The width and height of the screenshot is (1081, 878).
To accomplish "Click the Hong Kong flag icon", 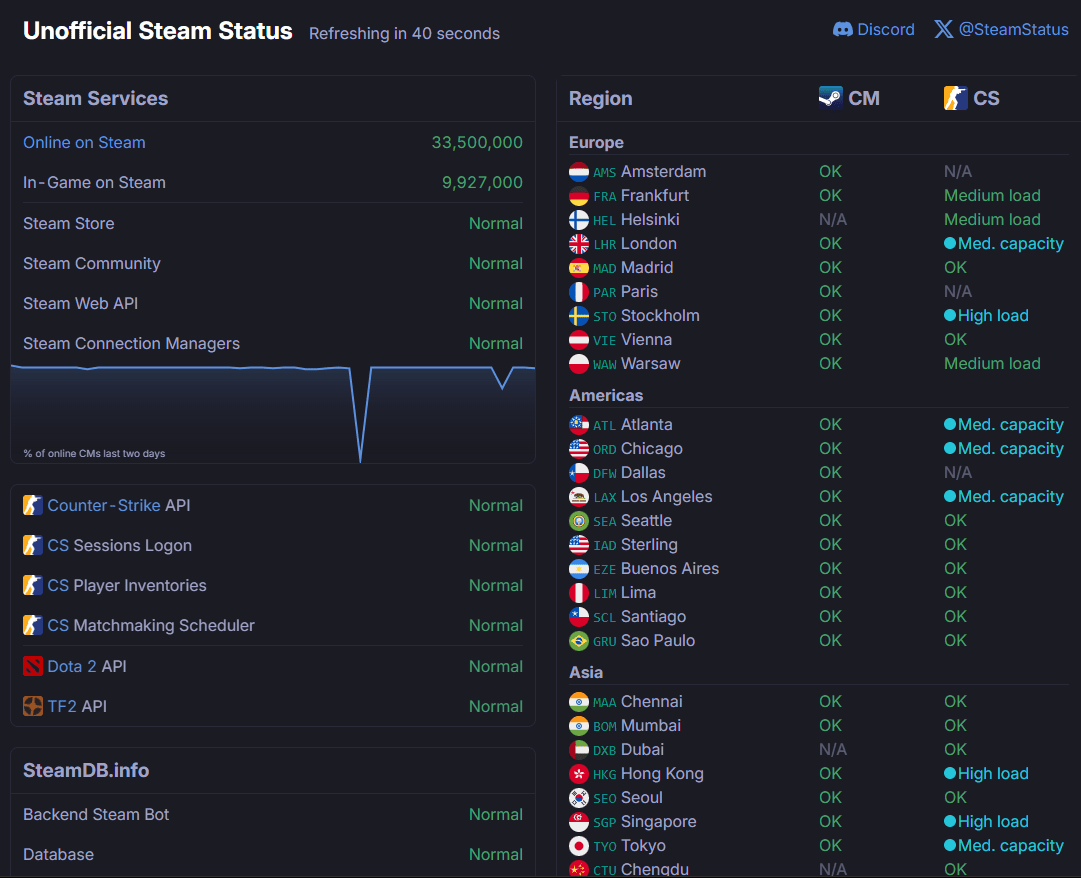I will point(578,774).
